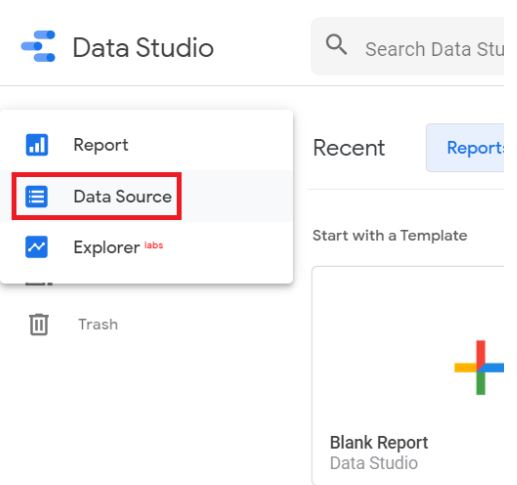The width and height of the screenshot is (517, 485).
Task: Click the Data Source list icon
Action: [x=36, y=196]
